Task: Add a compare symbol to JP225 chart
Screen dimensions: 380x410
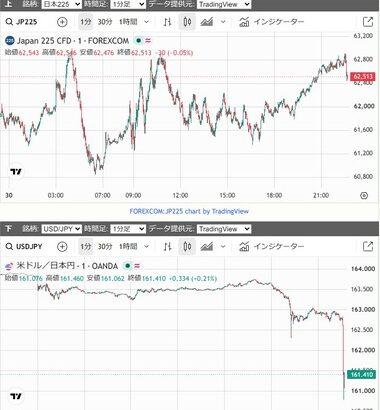Action: (62, 22)
